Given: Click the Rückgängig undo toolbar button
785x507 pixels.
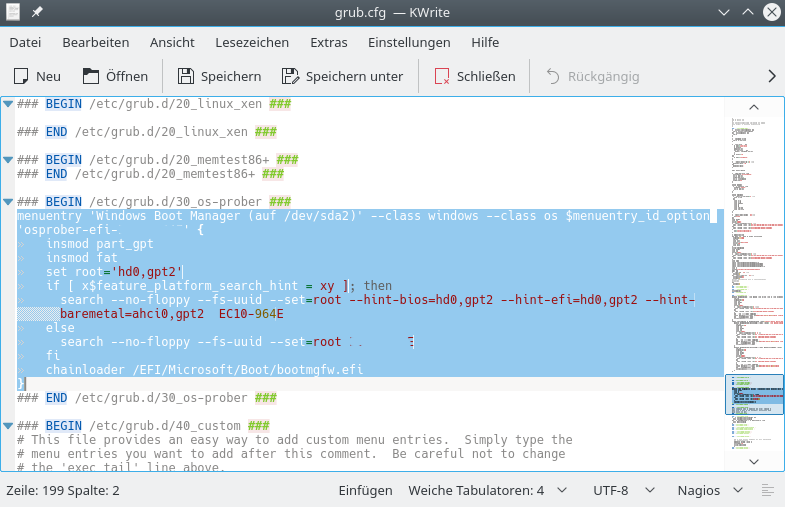Looking at the screenshot, I should coord(593,76).
